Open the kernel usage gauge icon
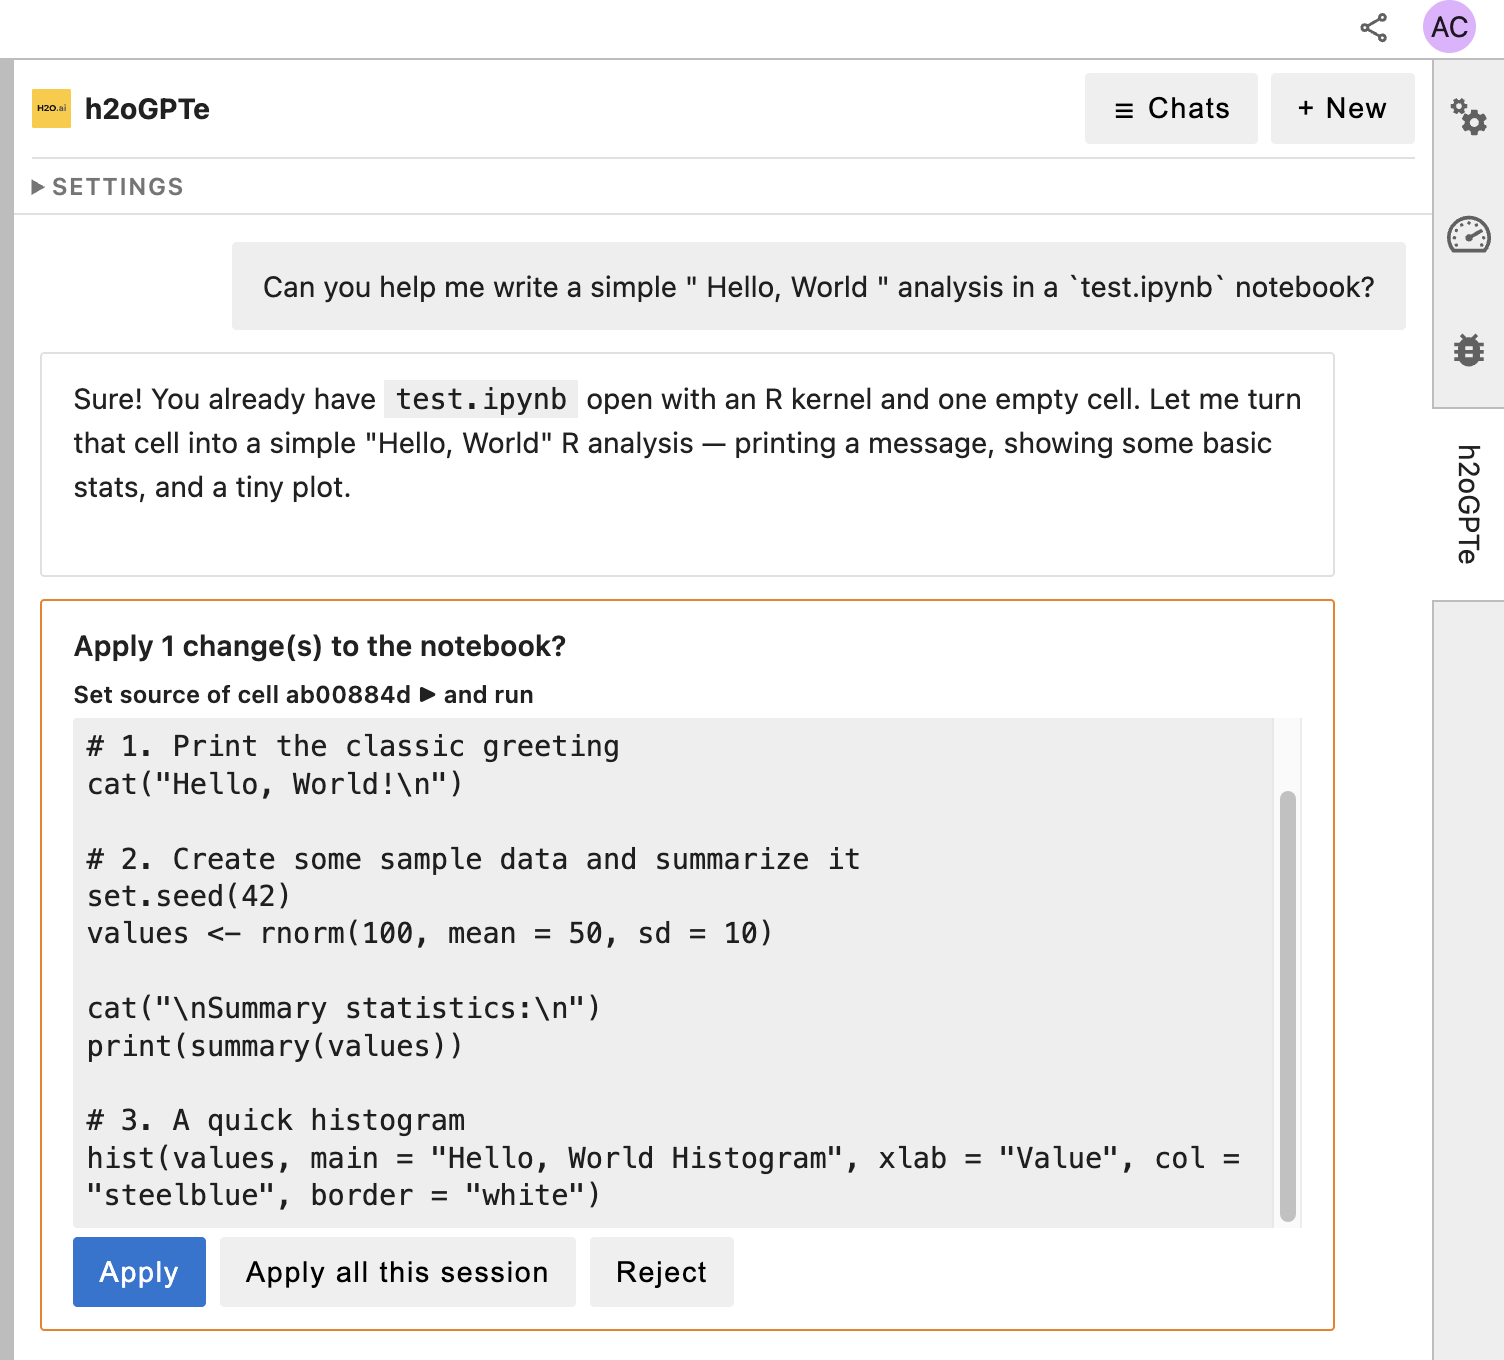Screen dimensions: 1504x1360 (x=1468, y=235)
